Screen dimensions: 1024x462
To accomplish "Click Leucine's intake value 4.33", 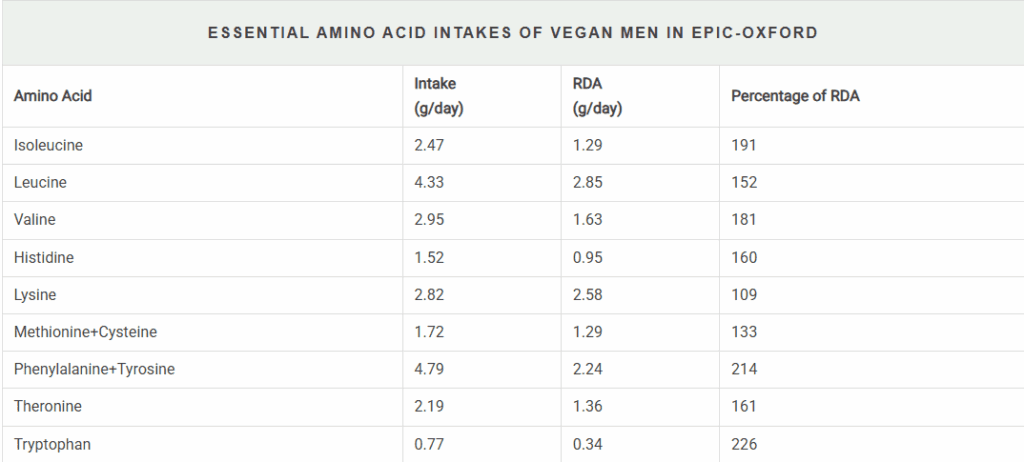I will [x=429, y=182].
